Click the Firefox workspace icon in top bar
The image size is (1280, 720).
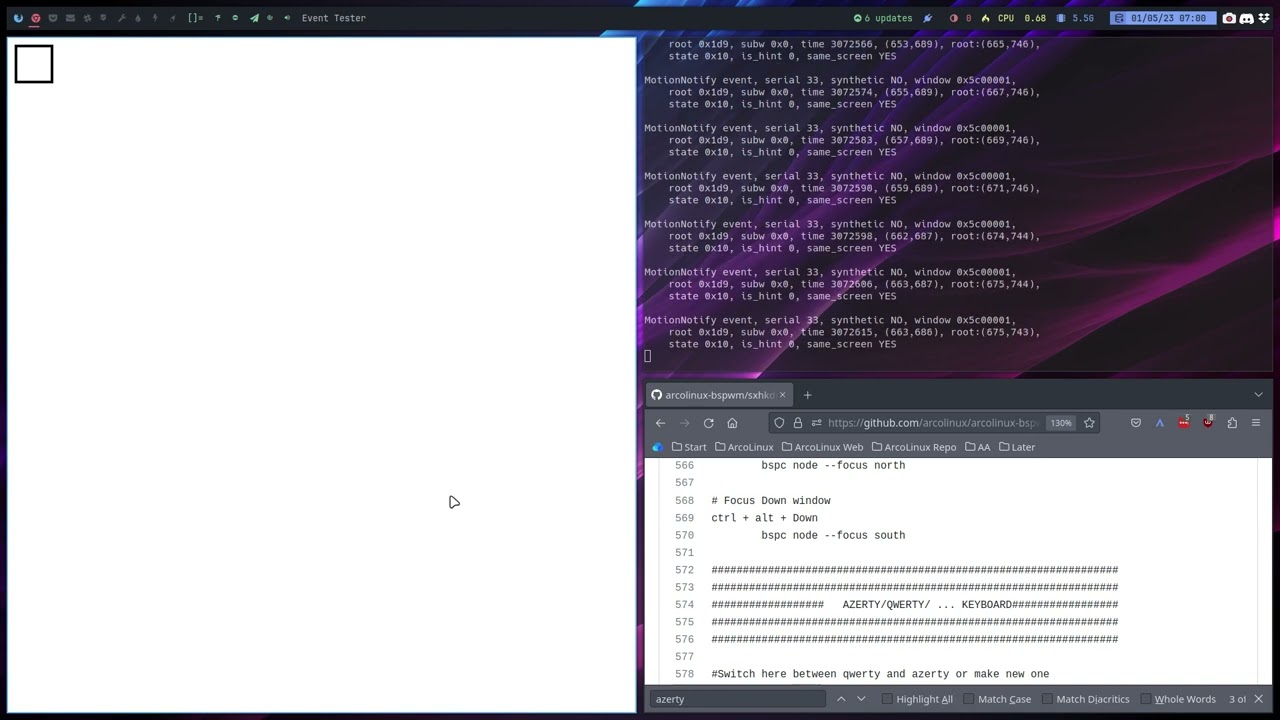tap(18, 18)
